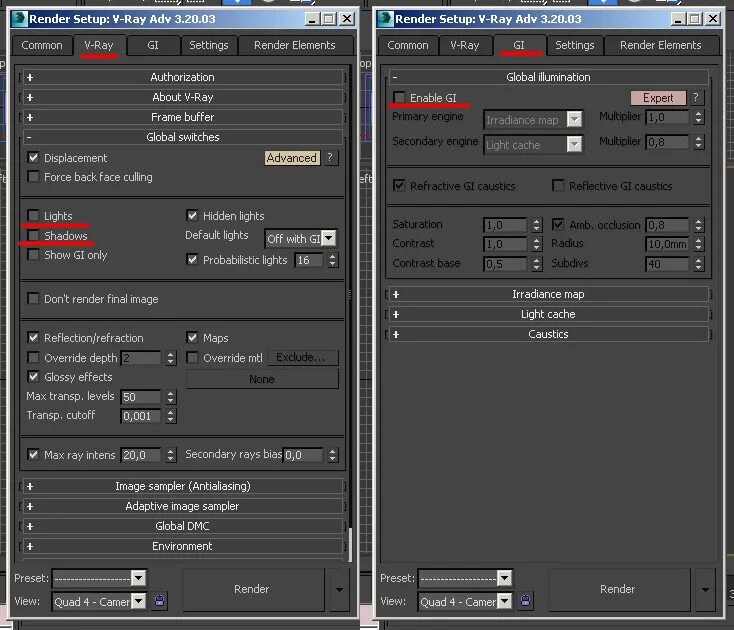Expand the Frame buffer rollout
The height and width of the screenshot is (630, 734).
(x=183, y=117)
